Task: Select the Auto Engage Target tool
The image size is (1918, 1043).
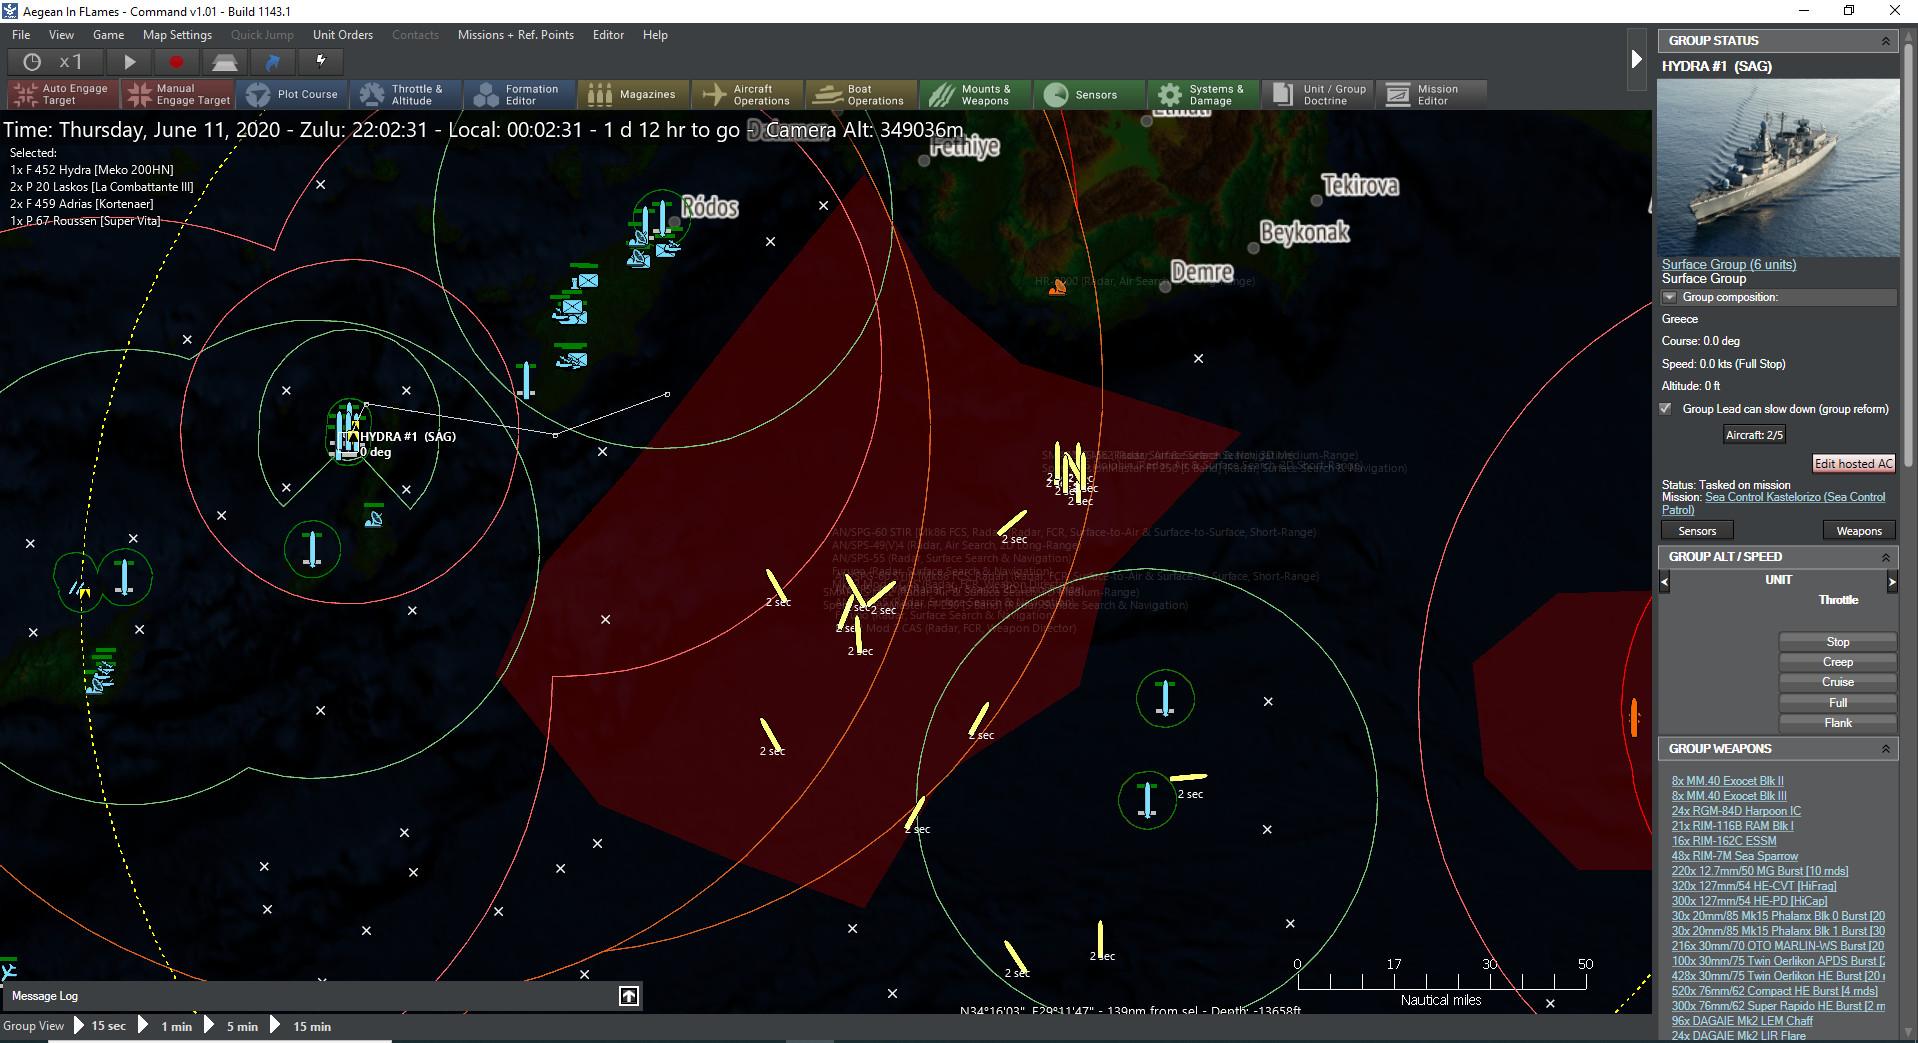Action: [x=60, y=93]
